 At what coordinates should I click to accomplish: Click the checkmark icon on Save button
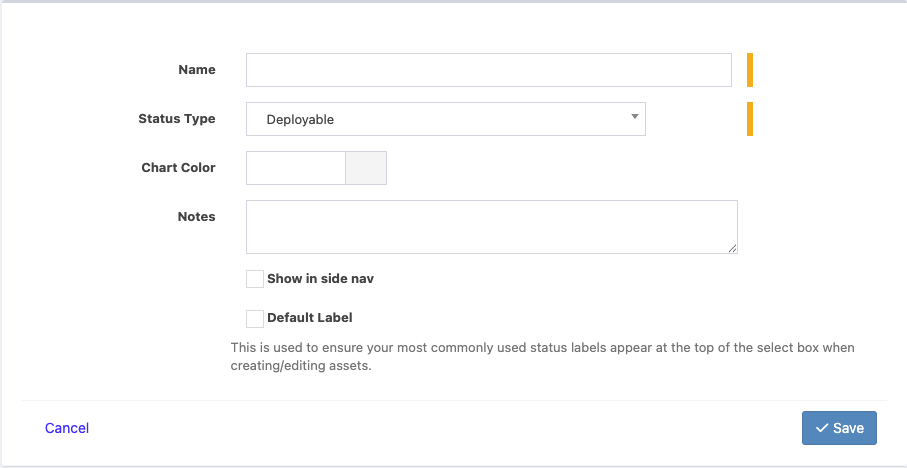[x=822, y=428]
